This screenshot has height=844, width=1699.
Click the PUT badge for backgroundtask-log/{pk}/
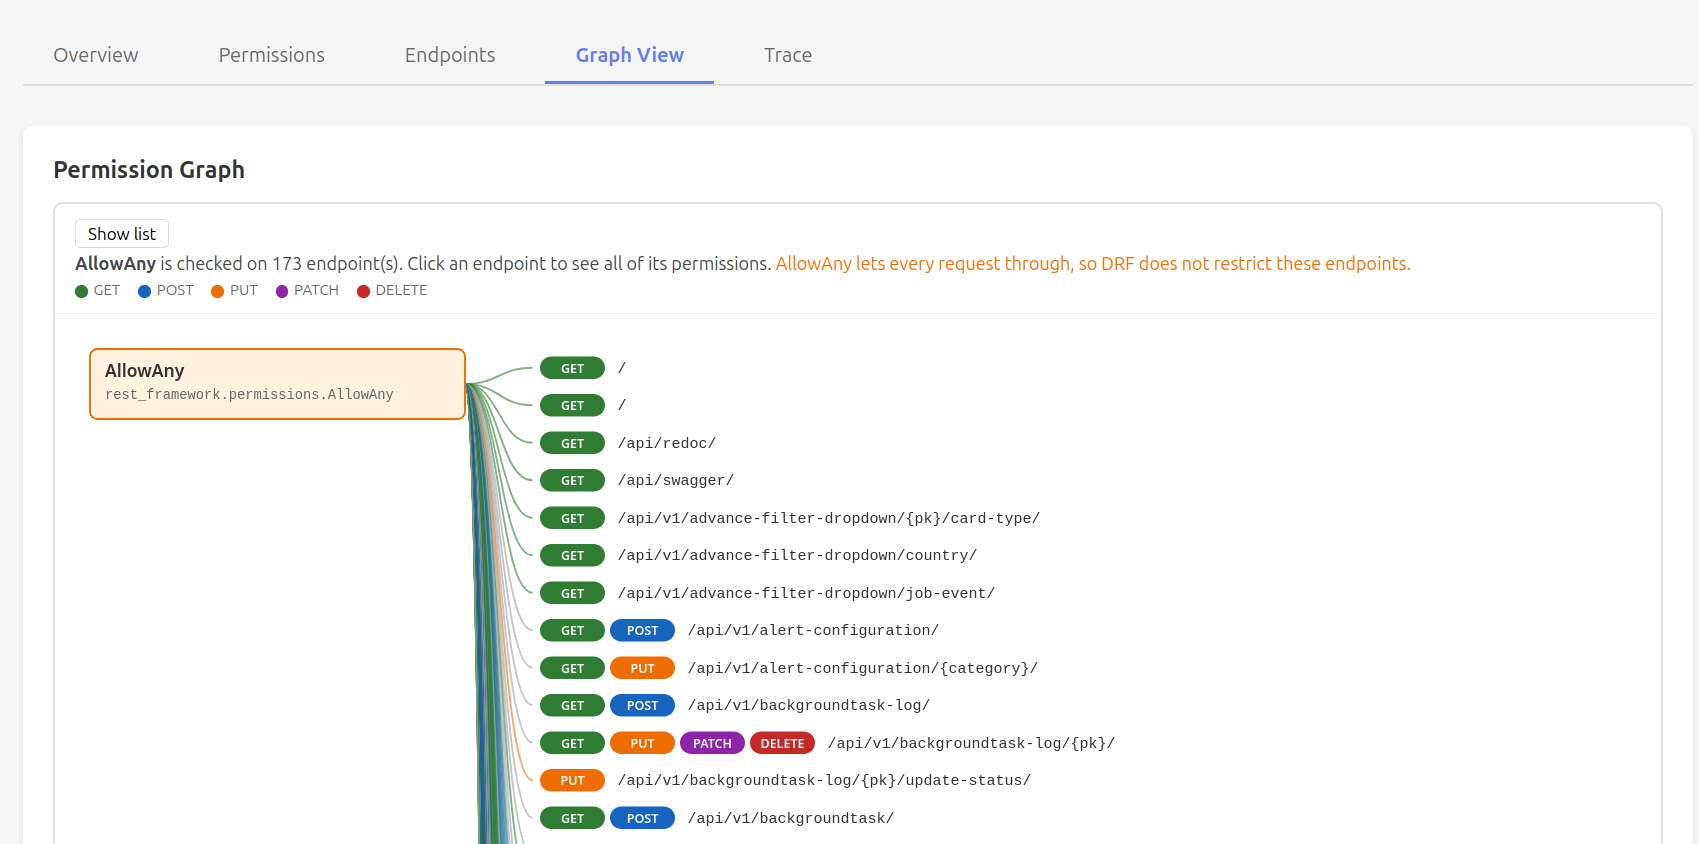coord(642,743)
